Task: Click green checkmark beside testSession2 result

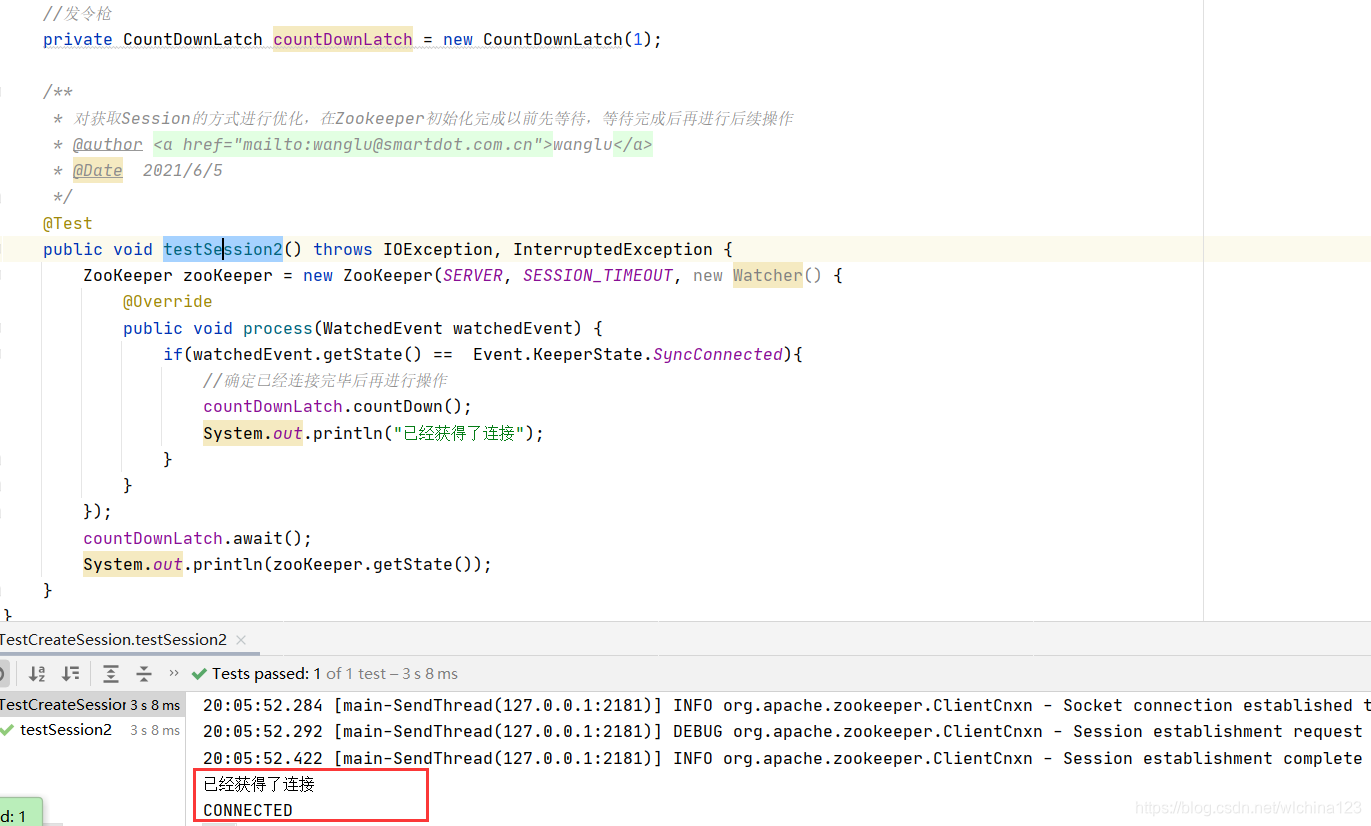Action: [8, 730]
